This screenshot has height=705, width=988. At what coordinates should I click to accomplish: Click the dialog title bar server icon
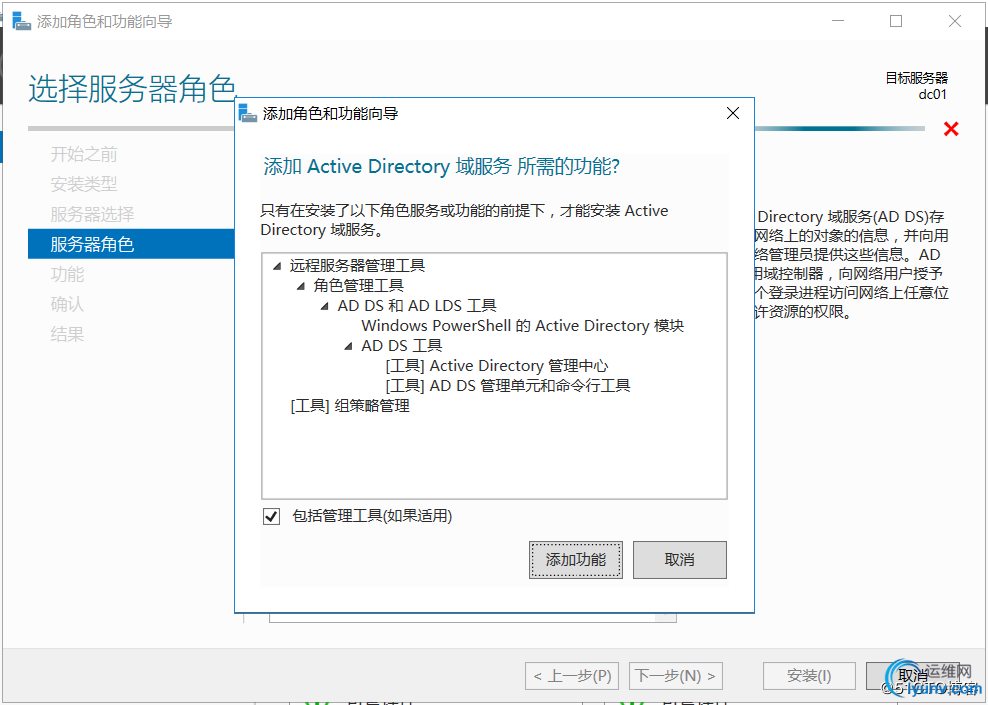click(248, 113)
